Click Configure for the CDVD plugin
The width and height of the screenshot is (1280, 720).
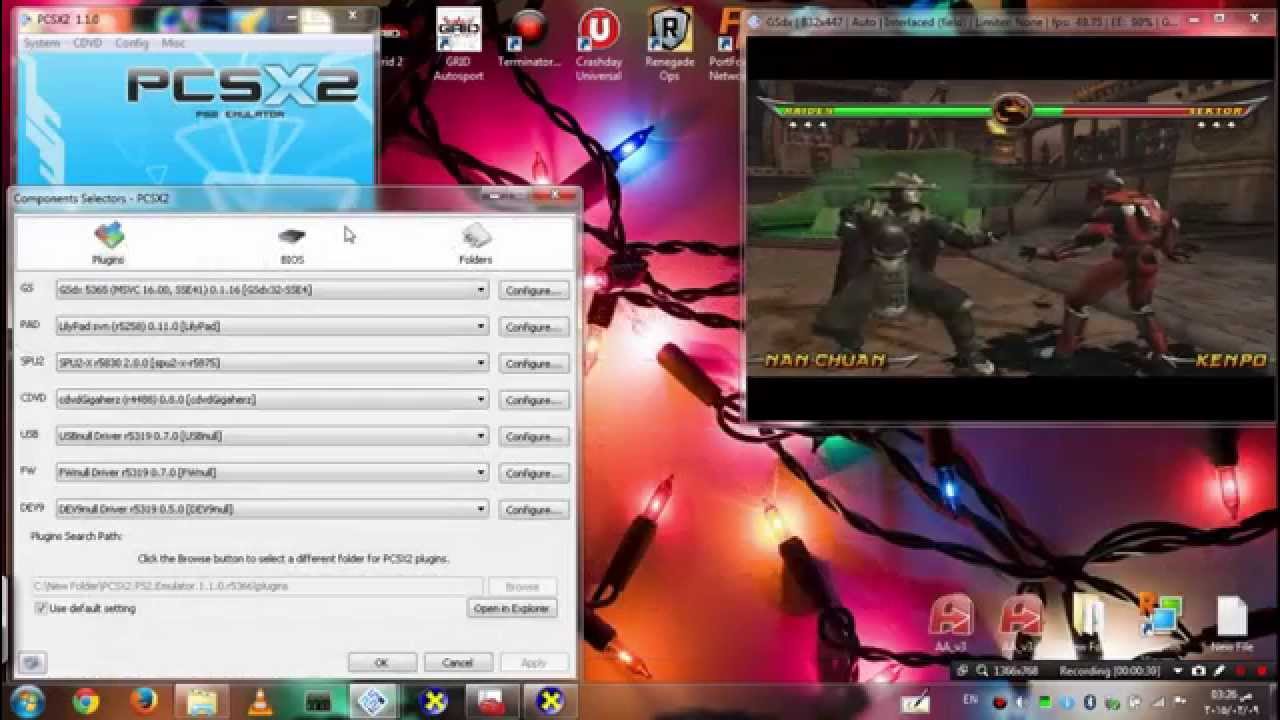point(533,400)
